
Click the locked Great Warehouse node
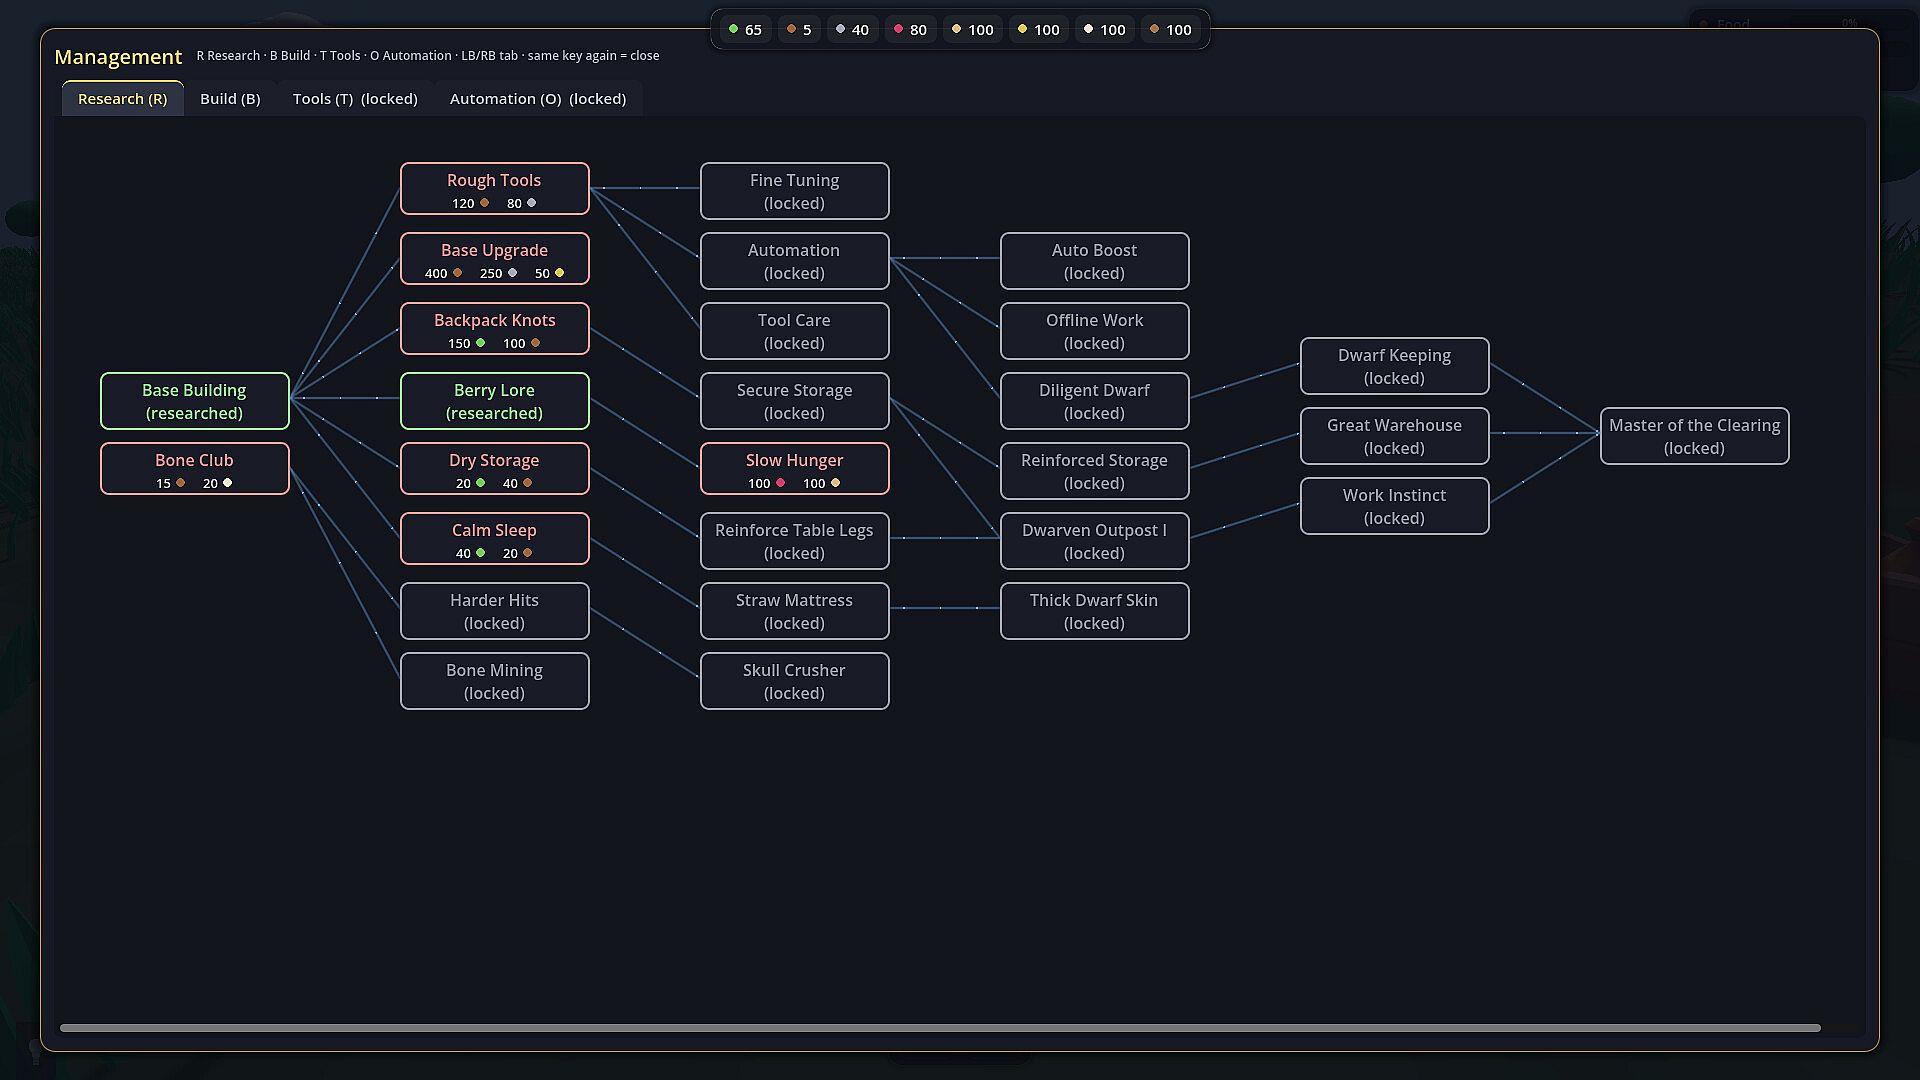tap(1395, 436)
